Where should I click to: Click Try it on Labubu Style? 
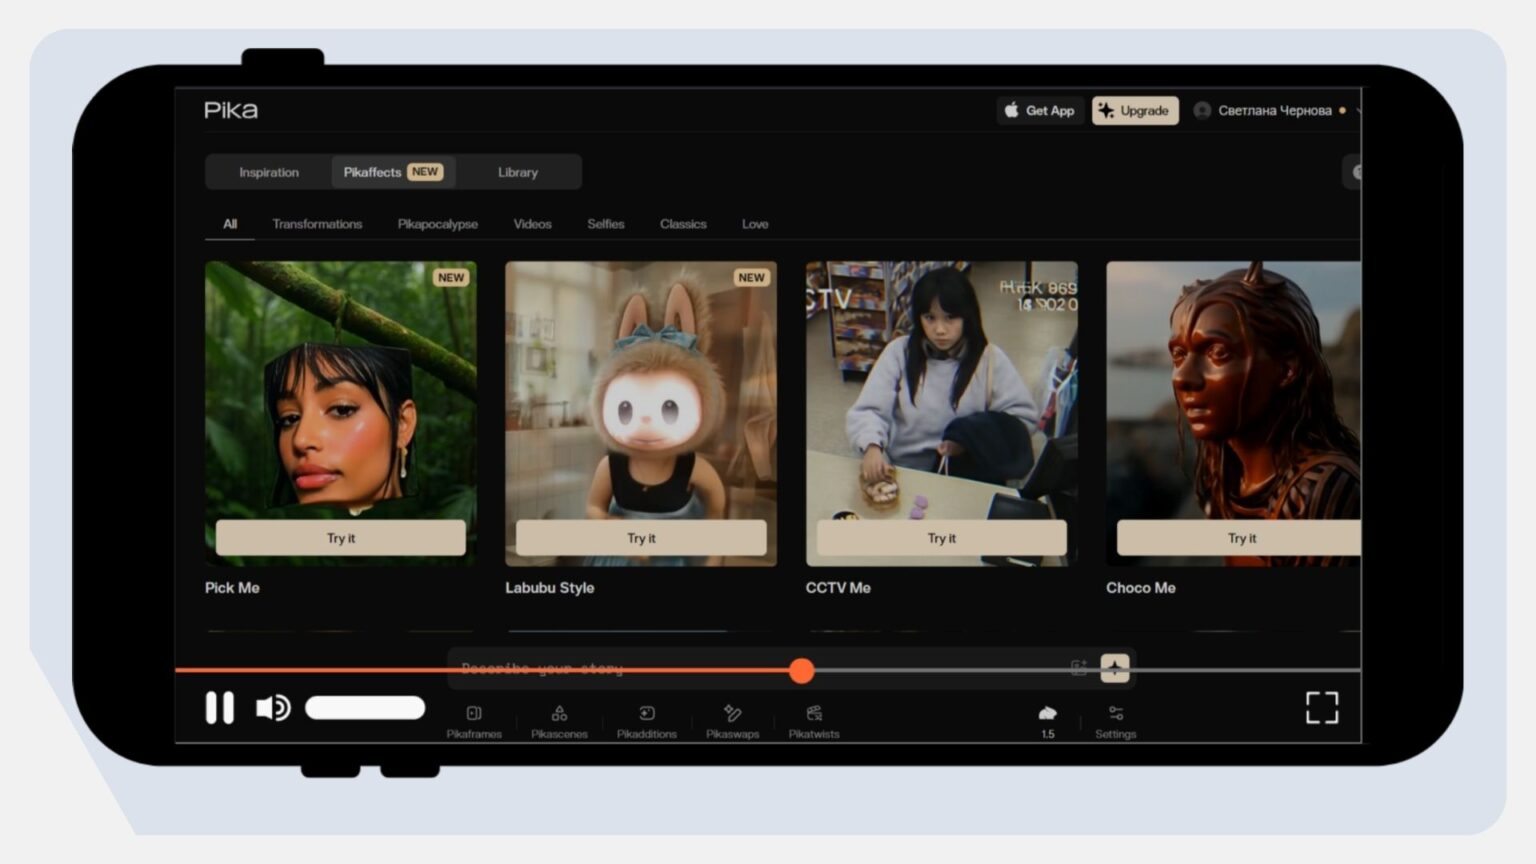tap(641, 538)
